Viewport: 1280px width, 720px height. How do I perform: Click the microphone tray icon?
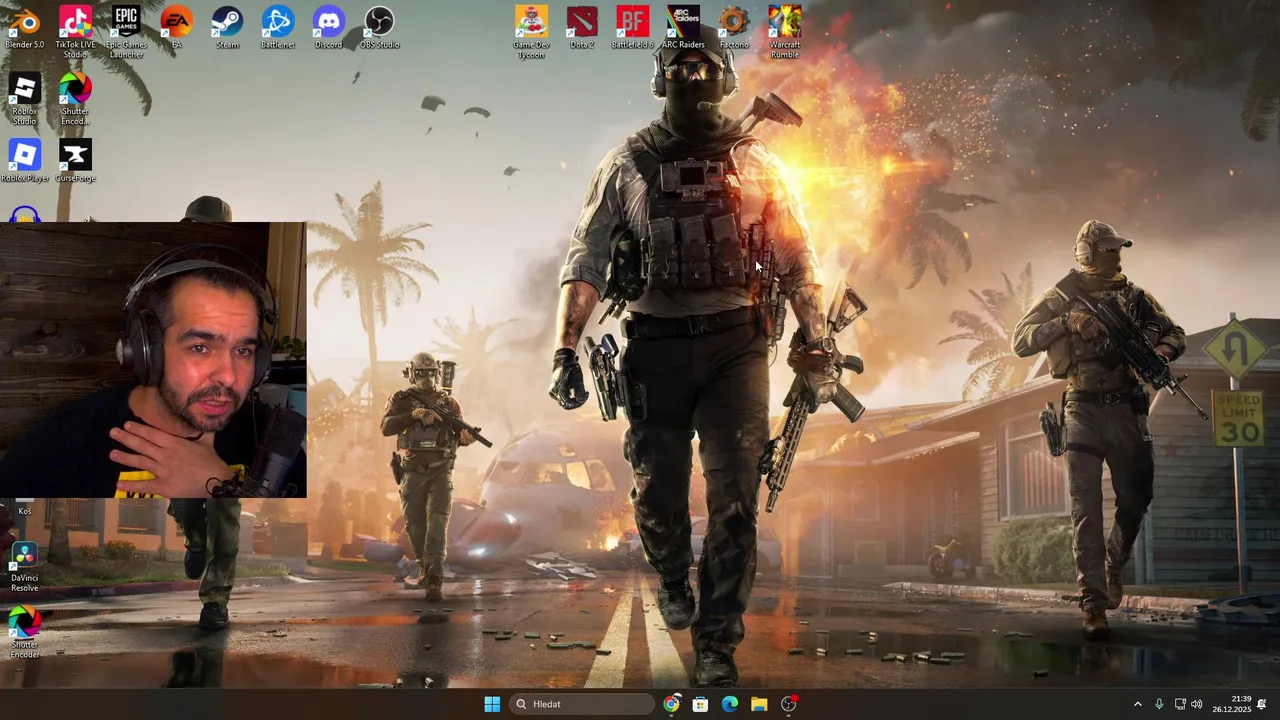pyautogui.click(x=1159, y=704)
